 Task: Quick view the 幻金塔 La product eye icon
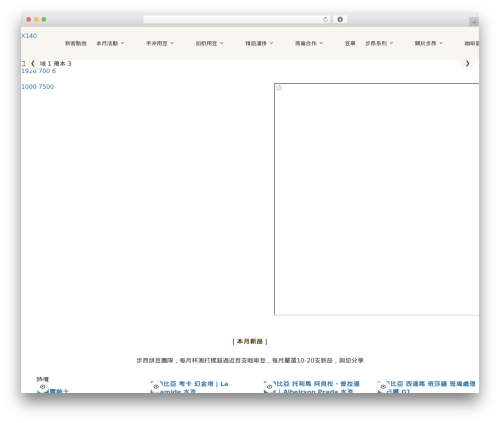pos(156,387)
